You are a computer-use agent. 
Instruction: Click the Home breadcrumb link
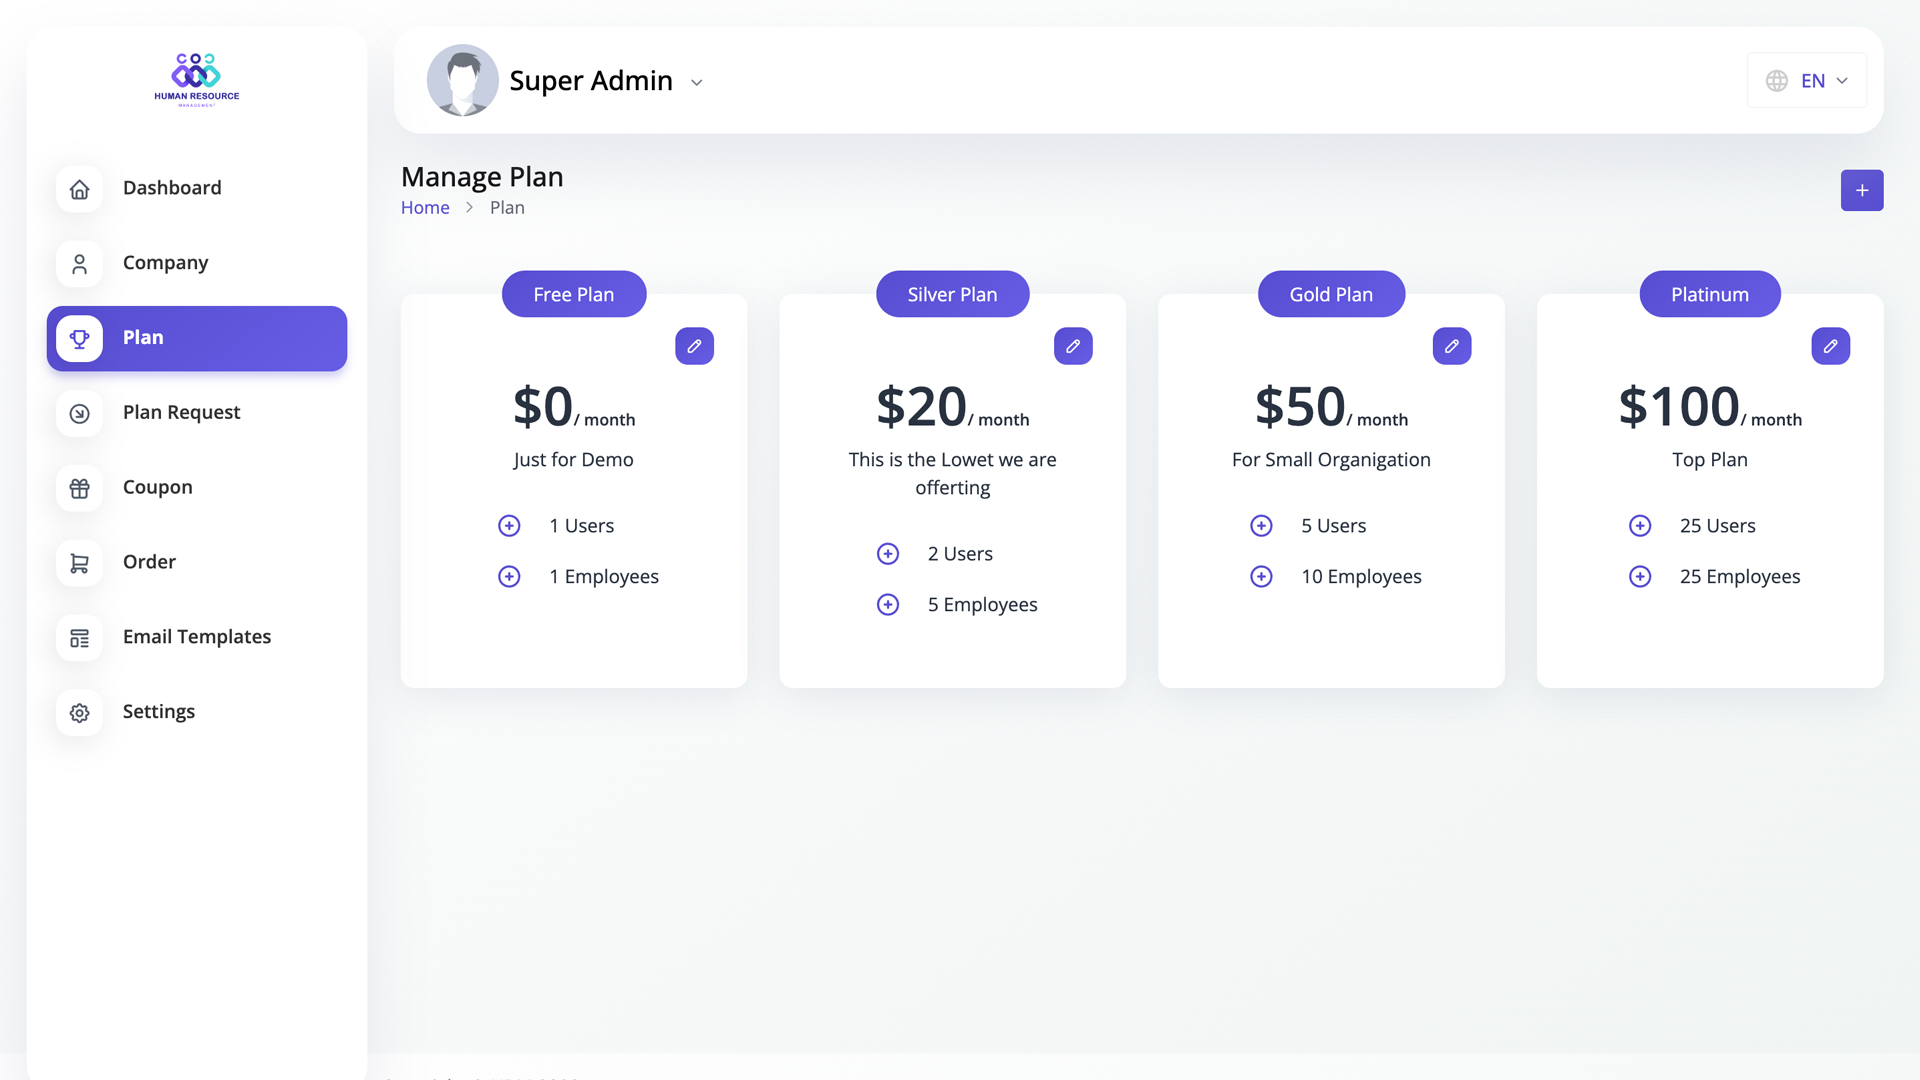[x=425, y=208]
